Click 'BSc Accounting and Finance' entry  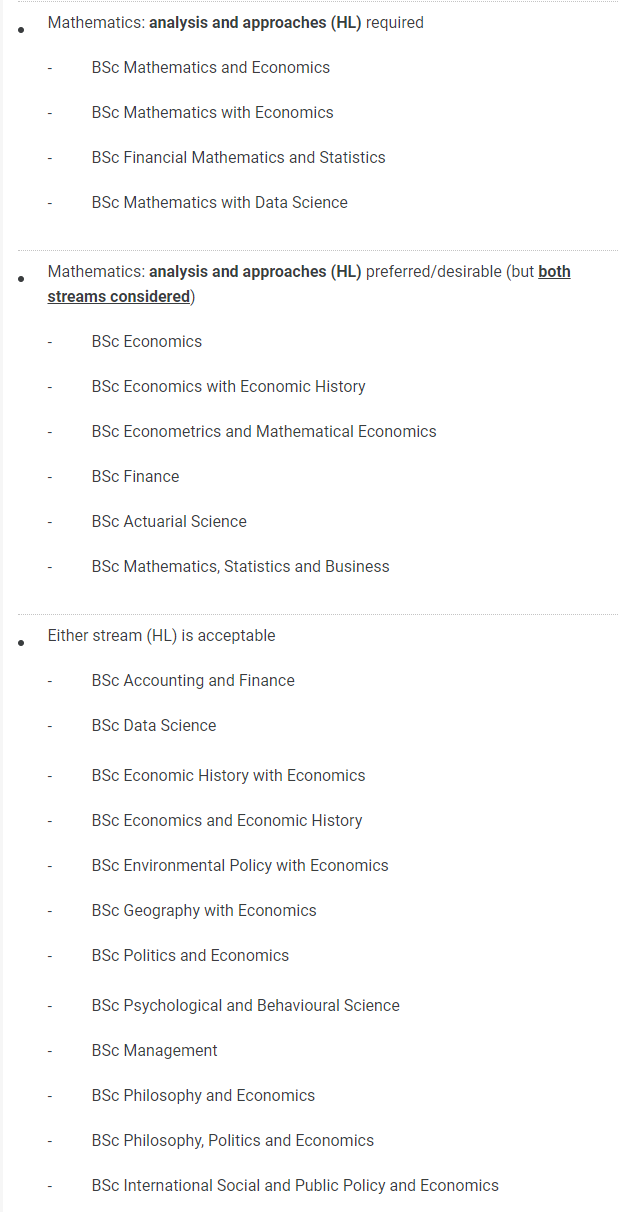193,681
